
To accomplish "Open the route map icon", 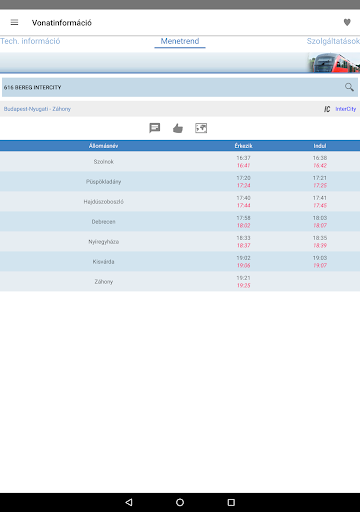I will [201, 128].
